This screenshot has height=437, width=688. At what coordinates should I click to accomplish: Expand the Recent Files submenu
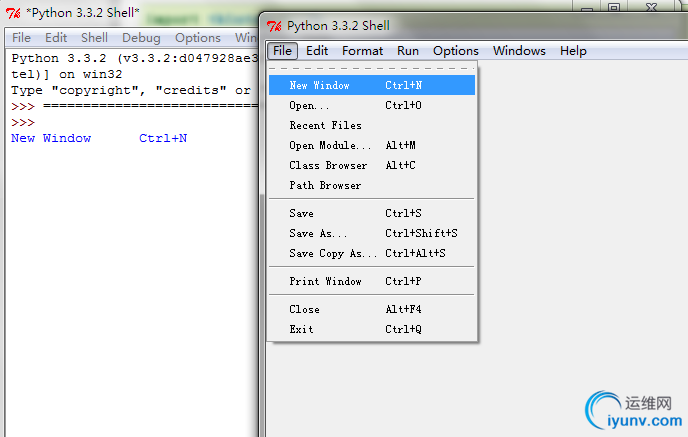372,125
